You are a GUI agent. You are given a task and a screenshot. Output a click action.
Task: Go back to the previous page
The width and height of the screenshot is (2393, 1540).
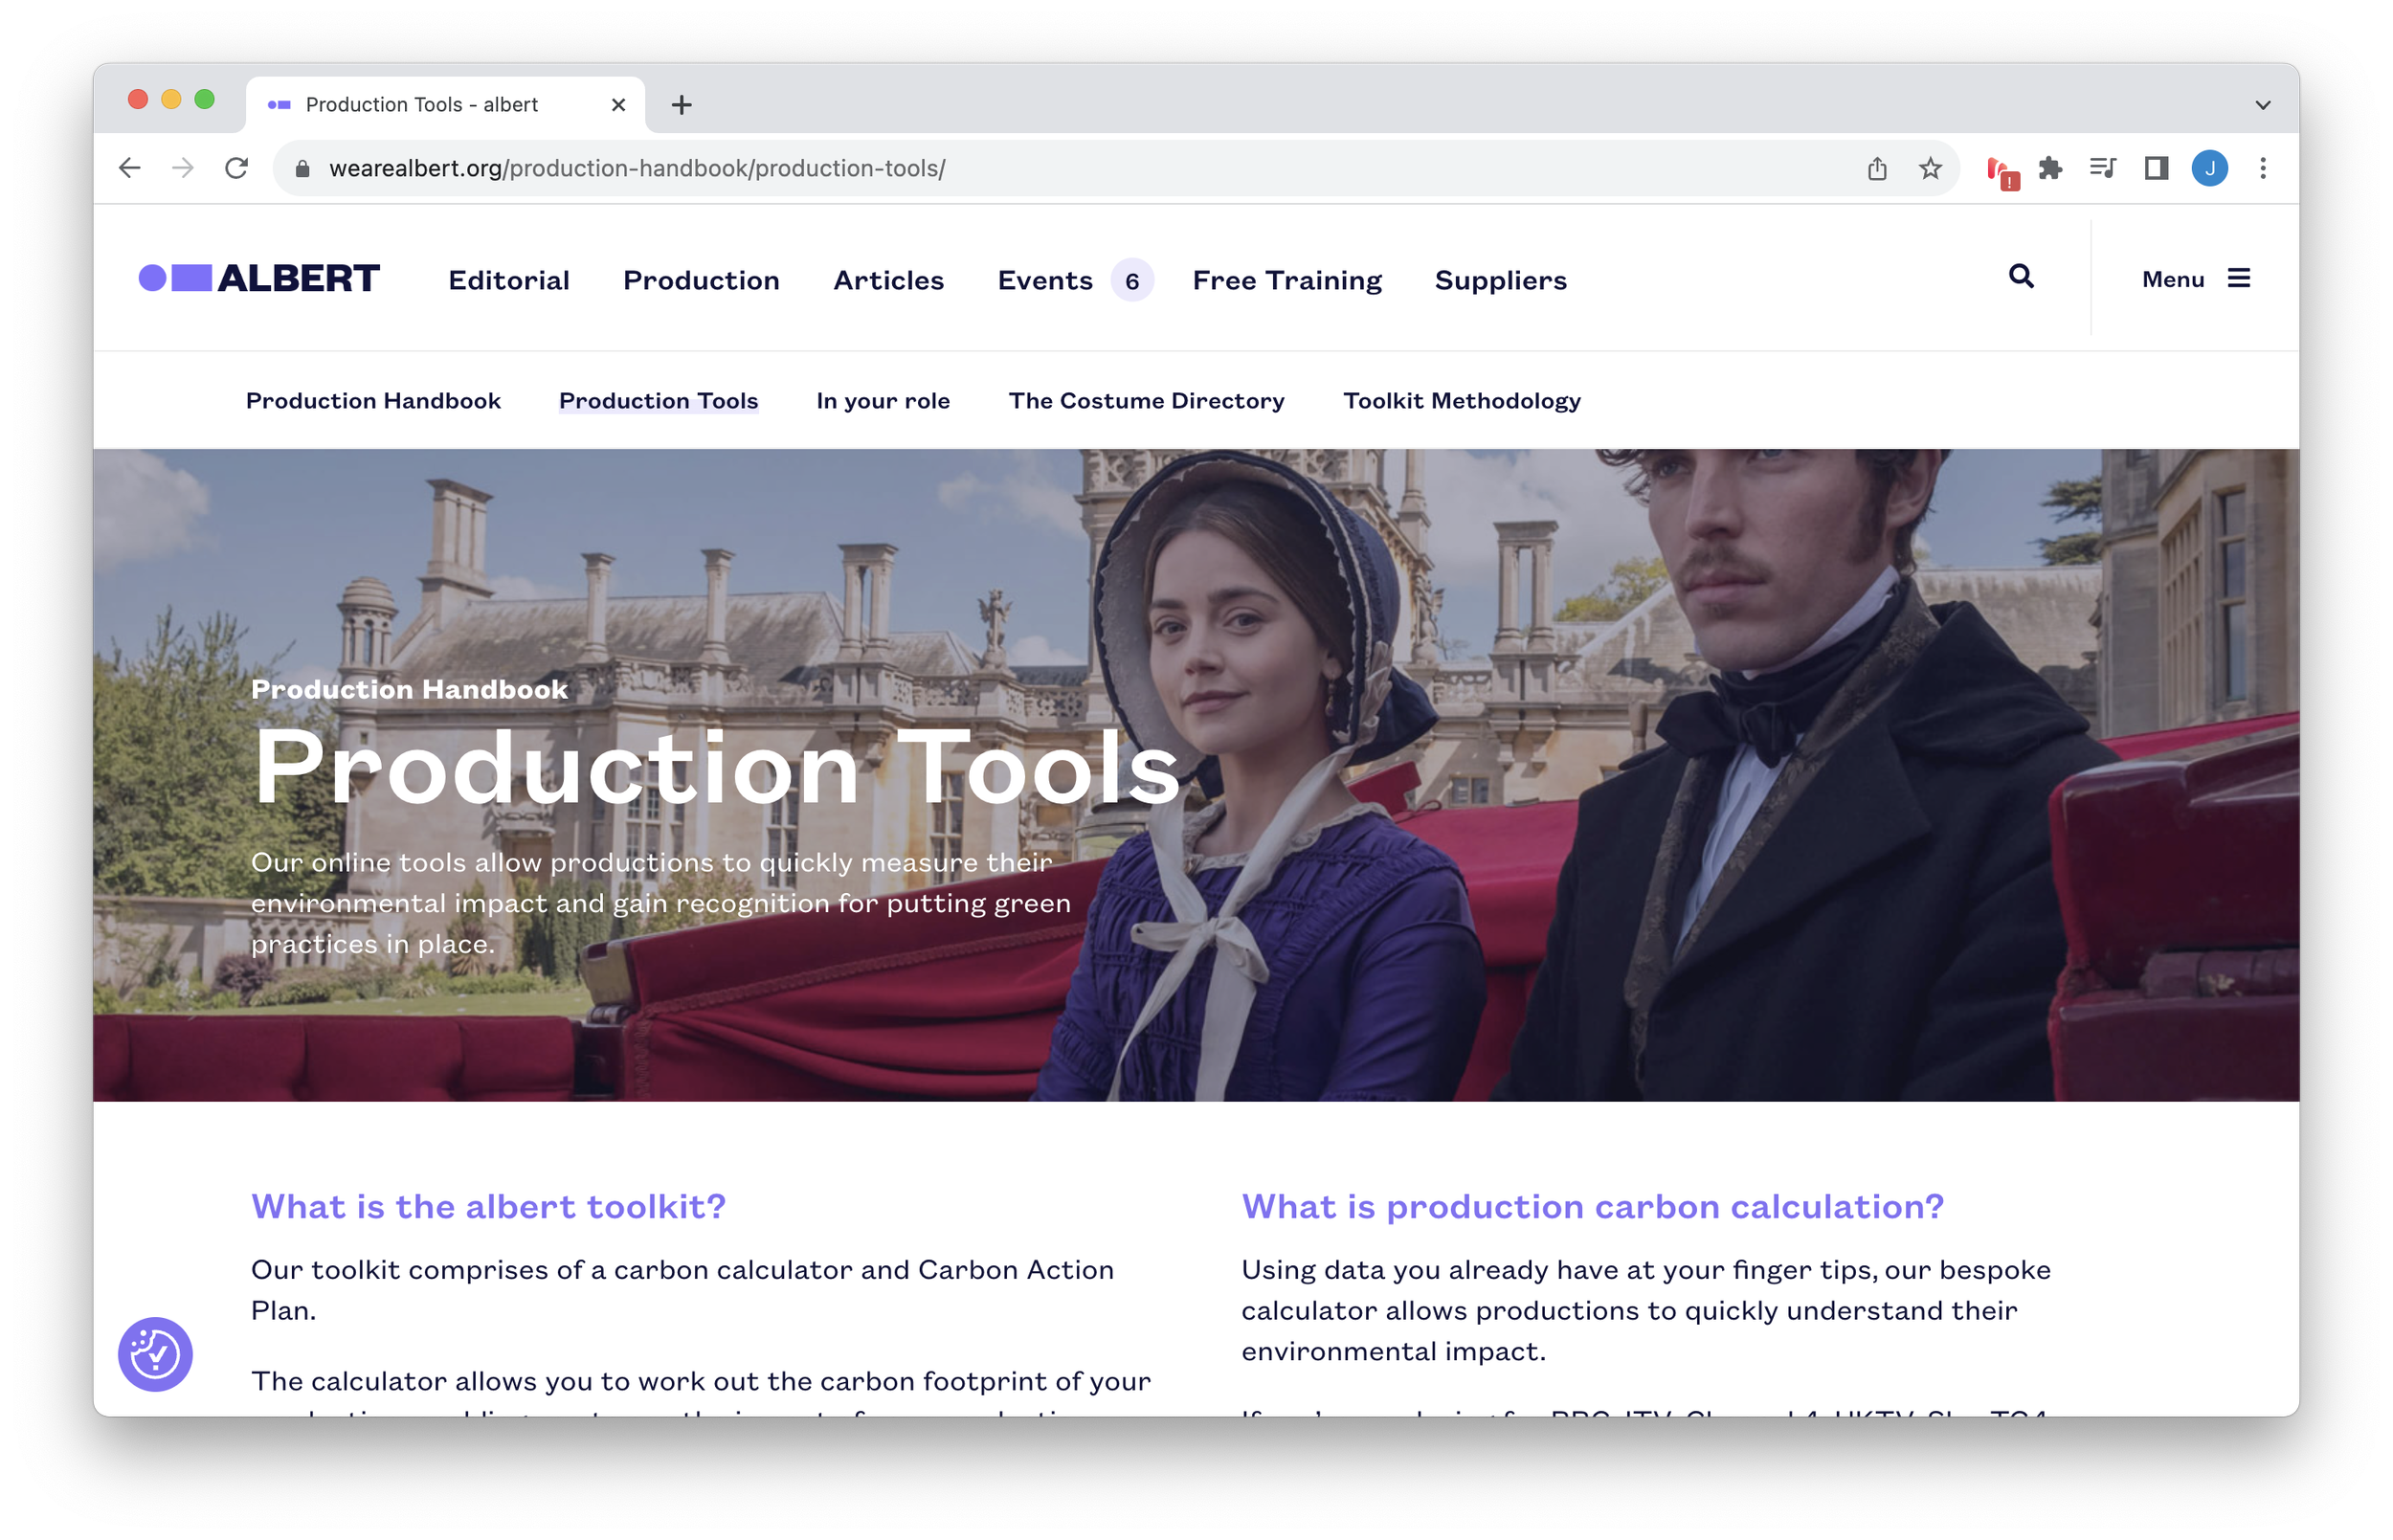pos(130,168)
